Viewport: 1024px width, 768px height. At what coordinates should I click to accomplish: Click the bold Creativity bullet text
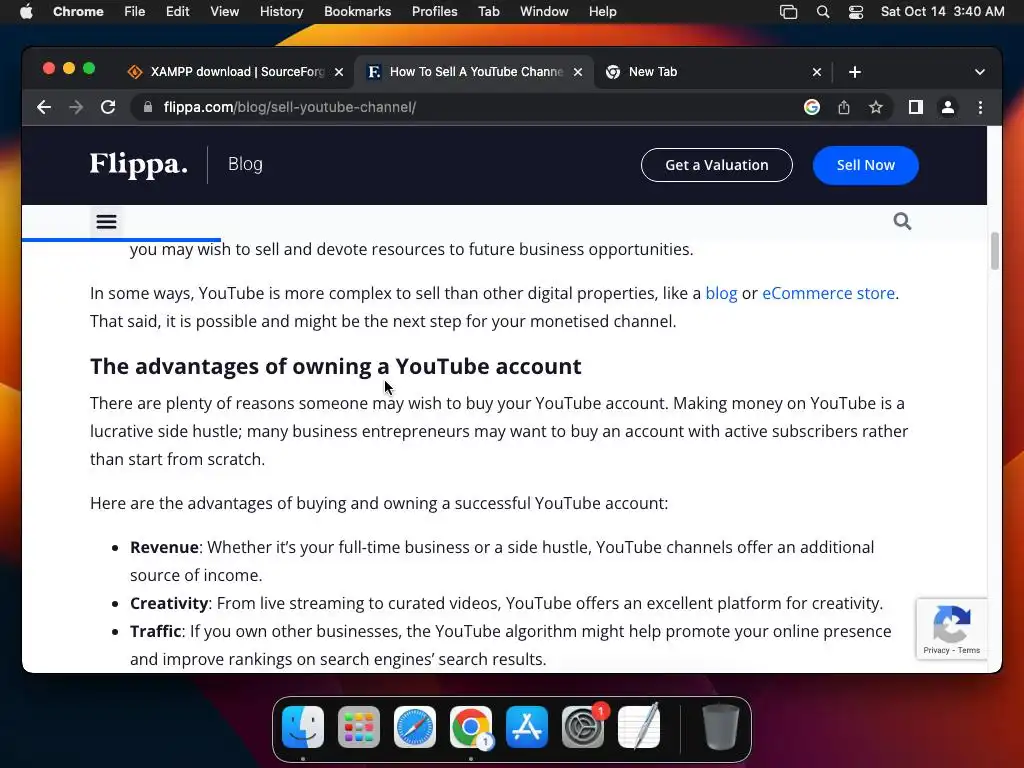(168, 603)
